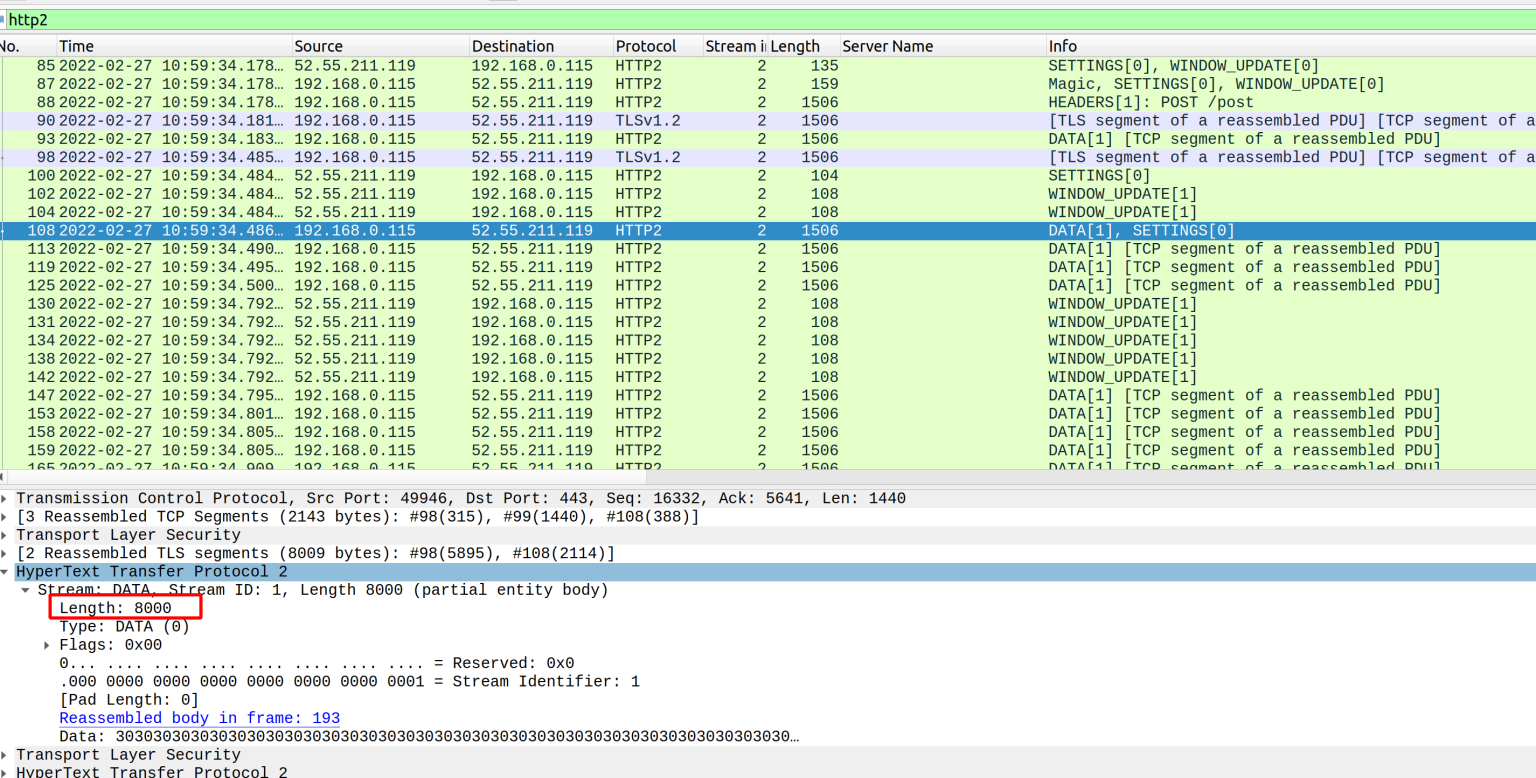The width and height of the screenshot is (1536, 778).
Task: Expand the 3 Reassembled TCP Segments node
Action: (x=8, y=516)
